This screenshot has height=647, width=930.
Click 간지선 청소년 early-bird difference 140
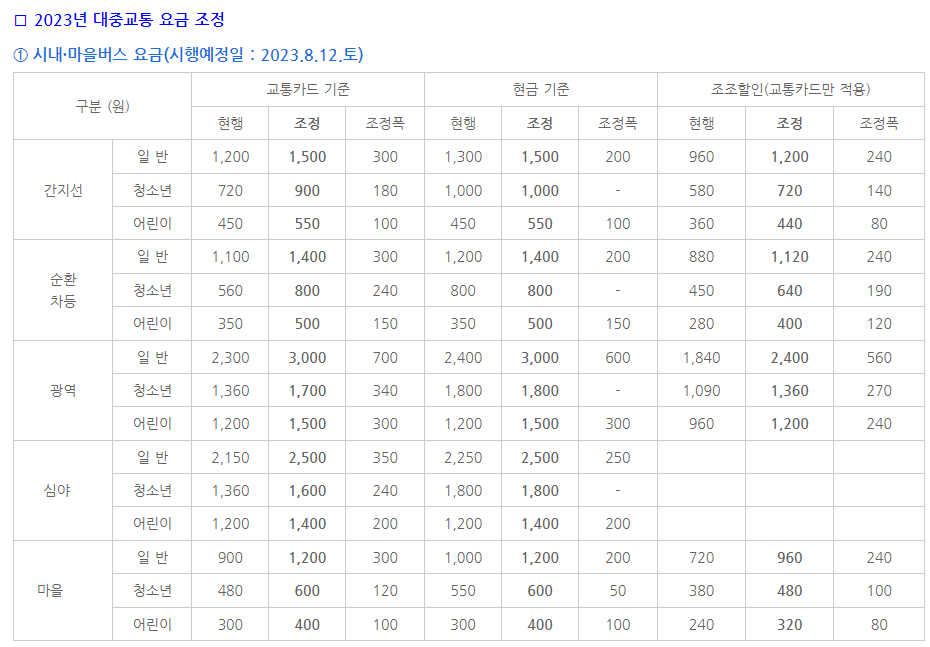point(879,191)
